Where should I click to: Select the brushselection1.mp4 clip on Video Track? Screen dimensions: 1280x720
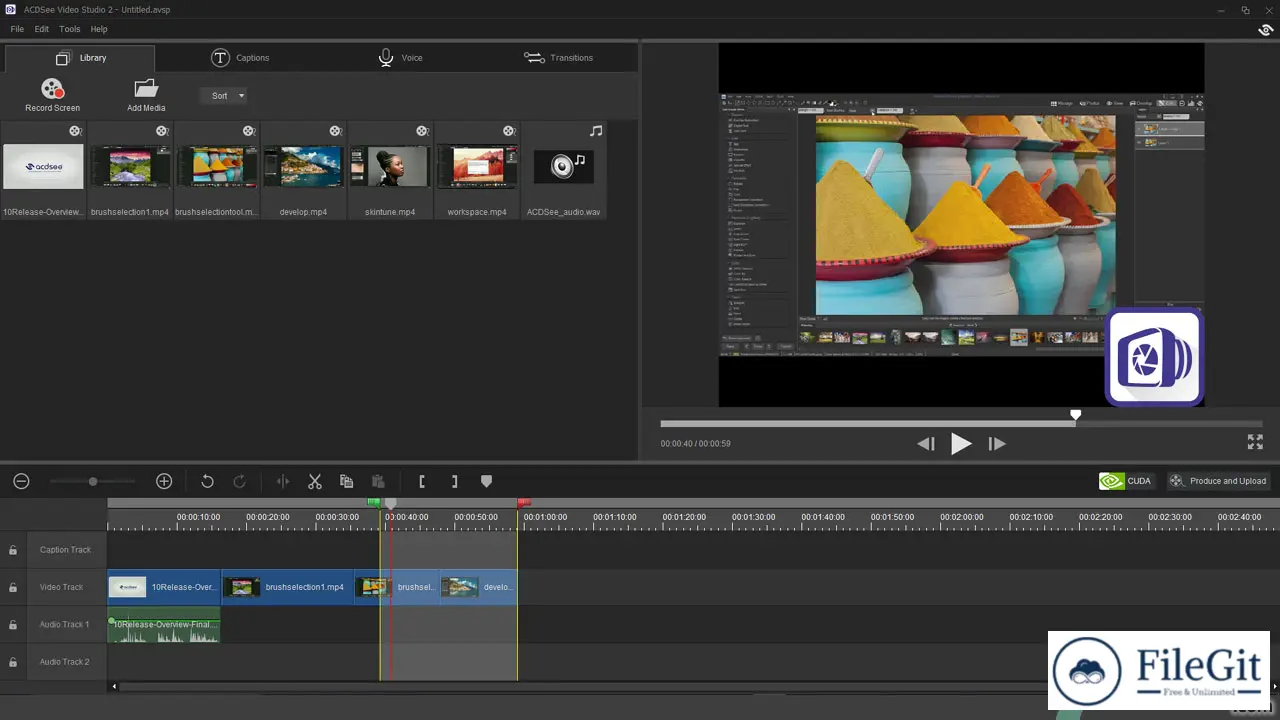(288, 587)
